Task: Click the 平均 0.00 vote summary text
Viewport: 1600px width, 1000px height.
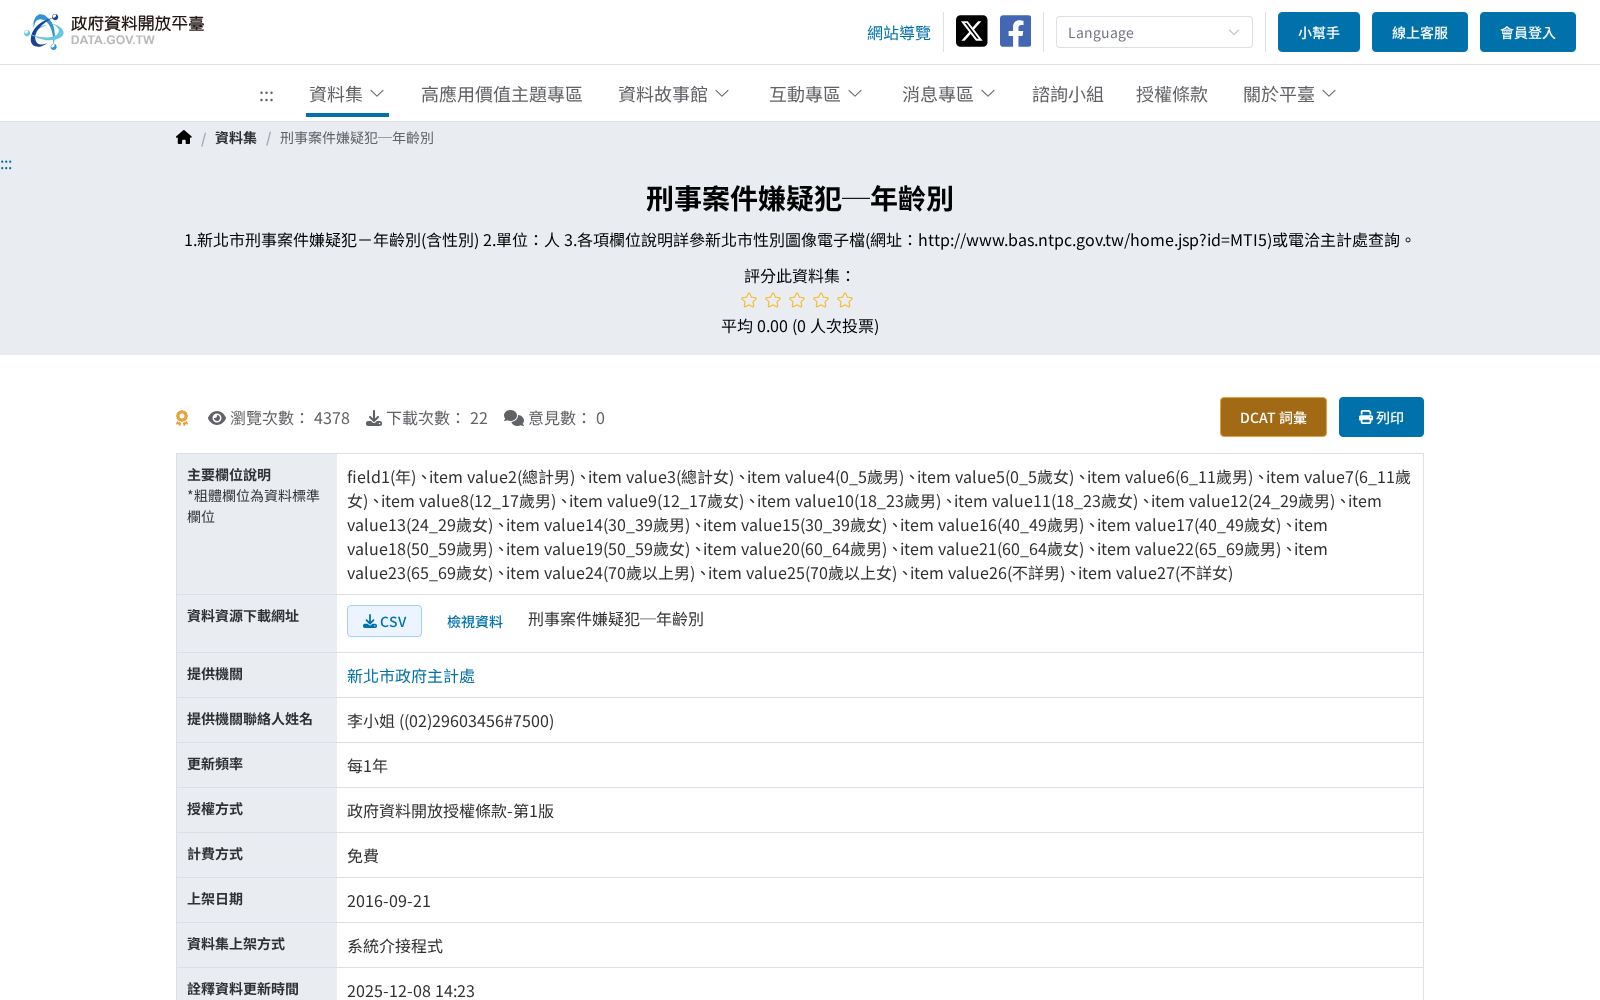Action: (x=800, y=326)
